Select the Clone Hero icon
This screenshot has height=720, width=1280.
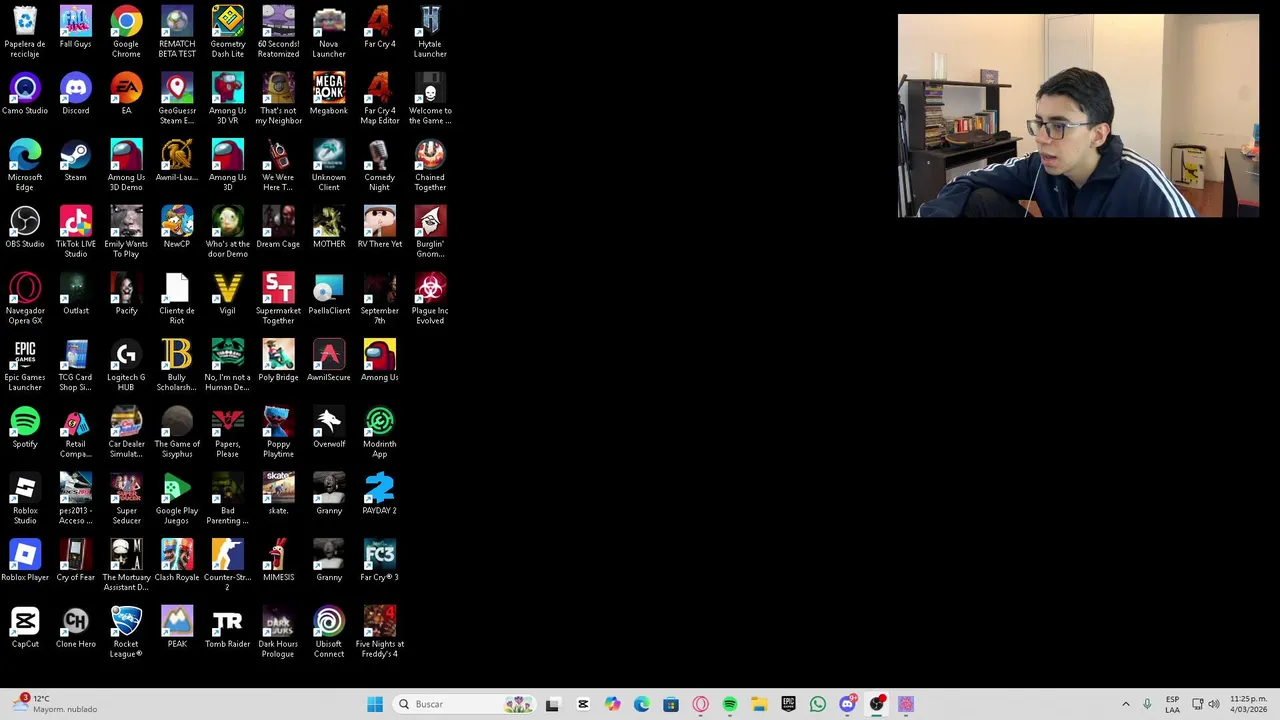tap(75, 627)
